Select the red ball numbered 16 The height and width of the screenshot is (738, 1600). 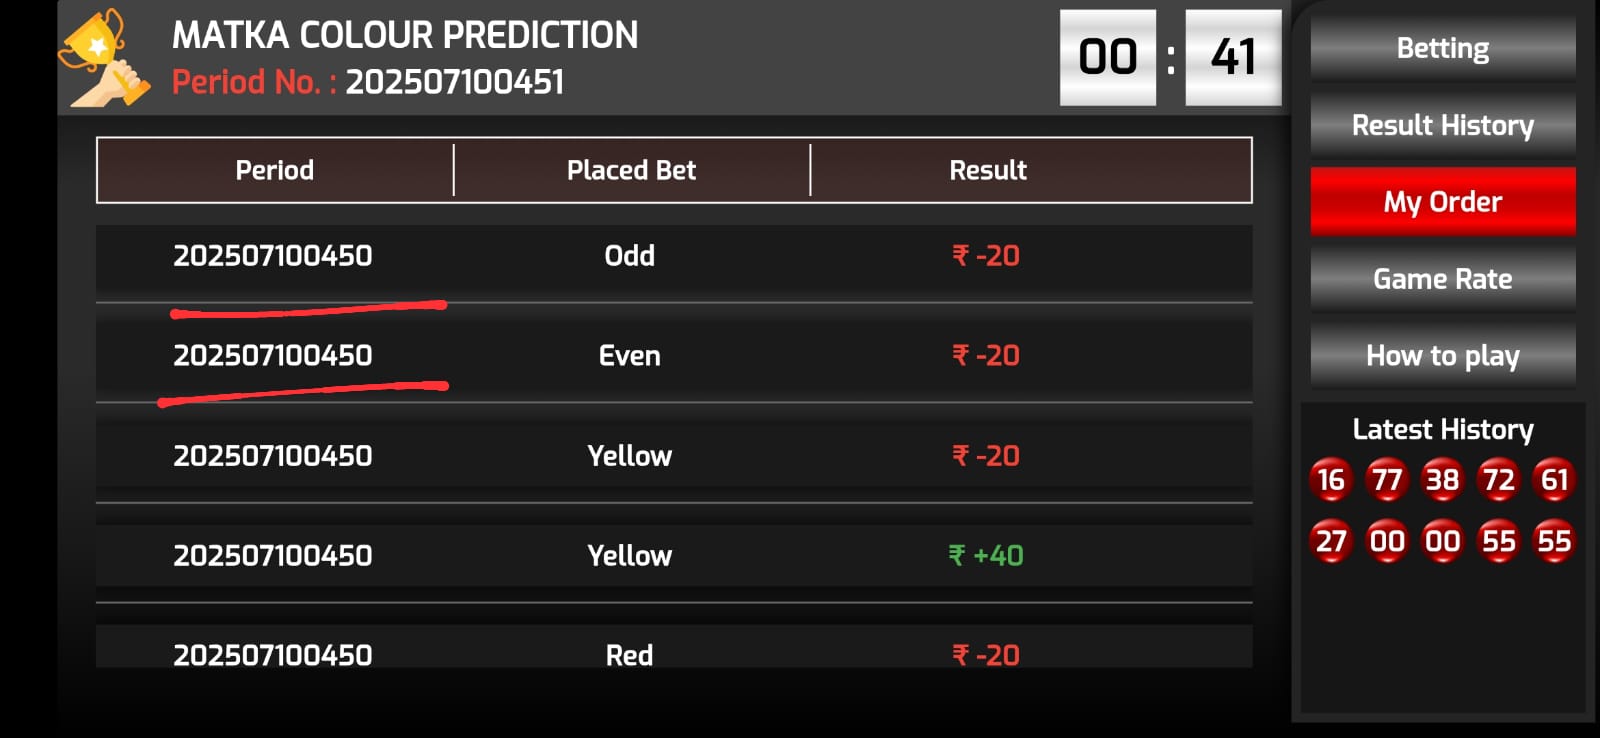coord(1330,480)
